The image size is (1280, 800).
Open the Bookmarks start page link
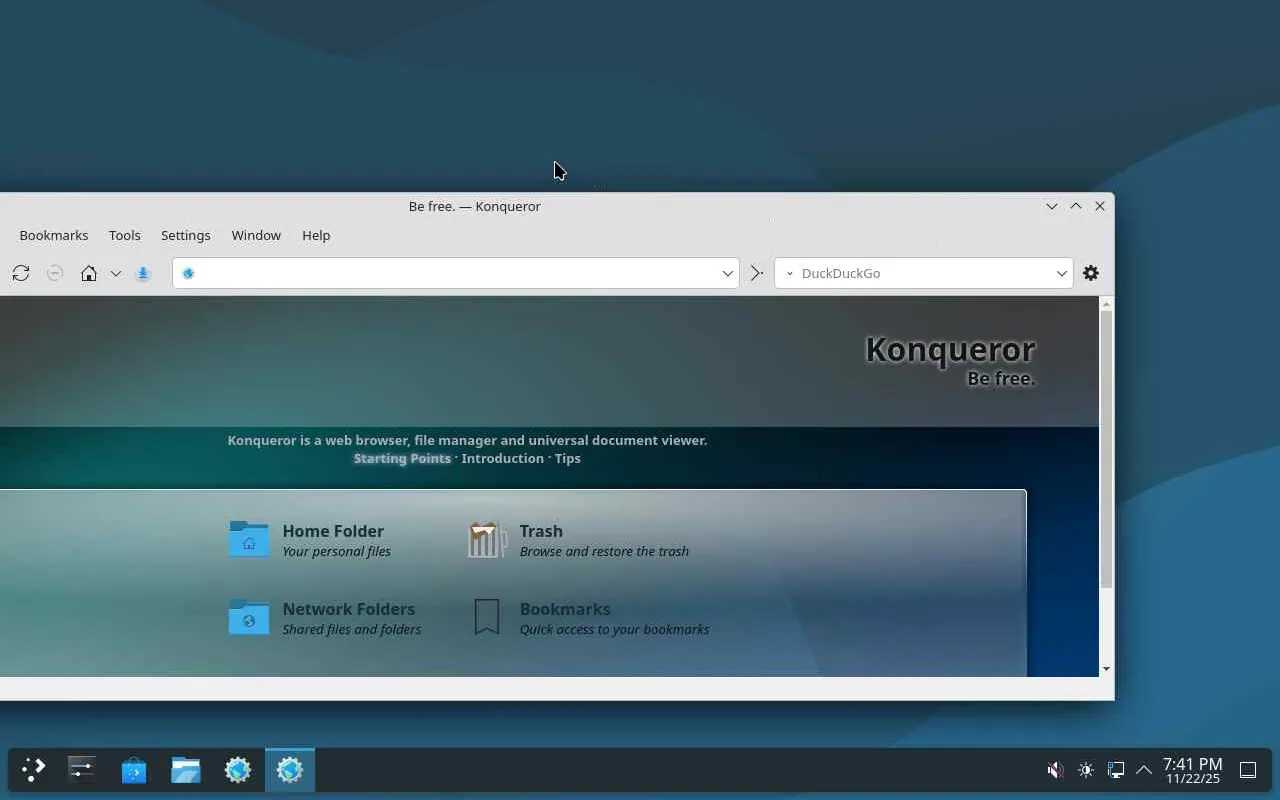[565, 609]
